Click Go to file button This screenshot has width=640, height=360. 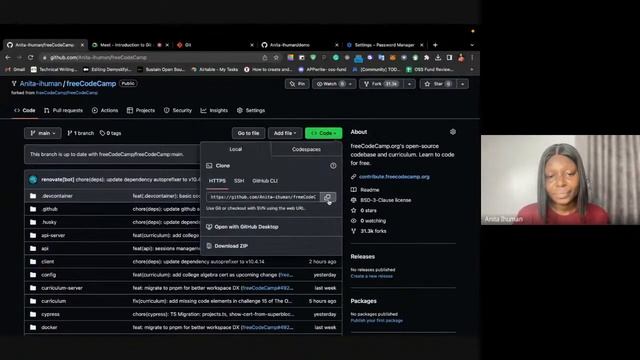tap(248, 133)
